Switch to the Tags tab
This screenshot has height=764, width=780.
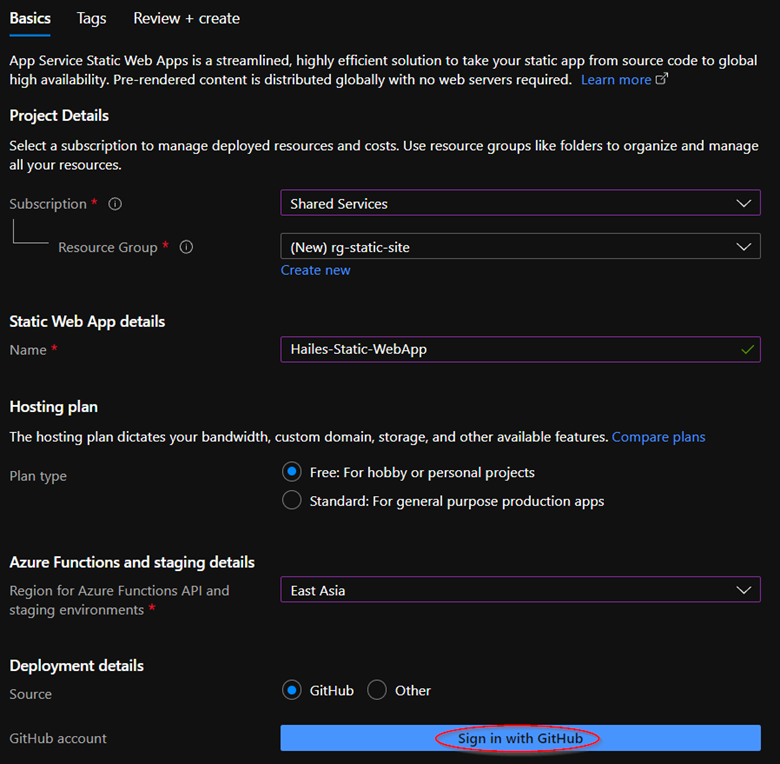click(x=92, y=18)
